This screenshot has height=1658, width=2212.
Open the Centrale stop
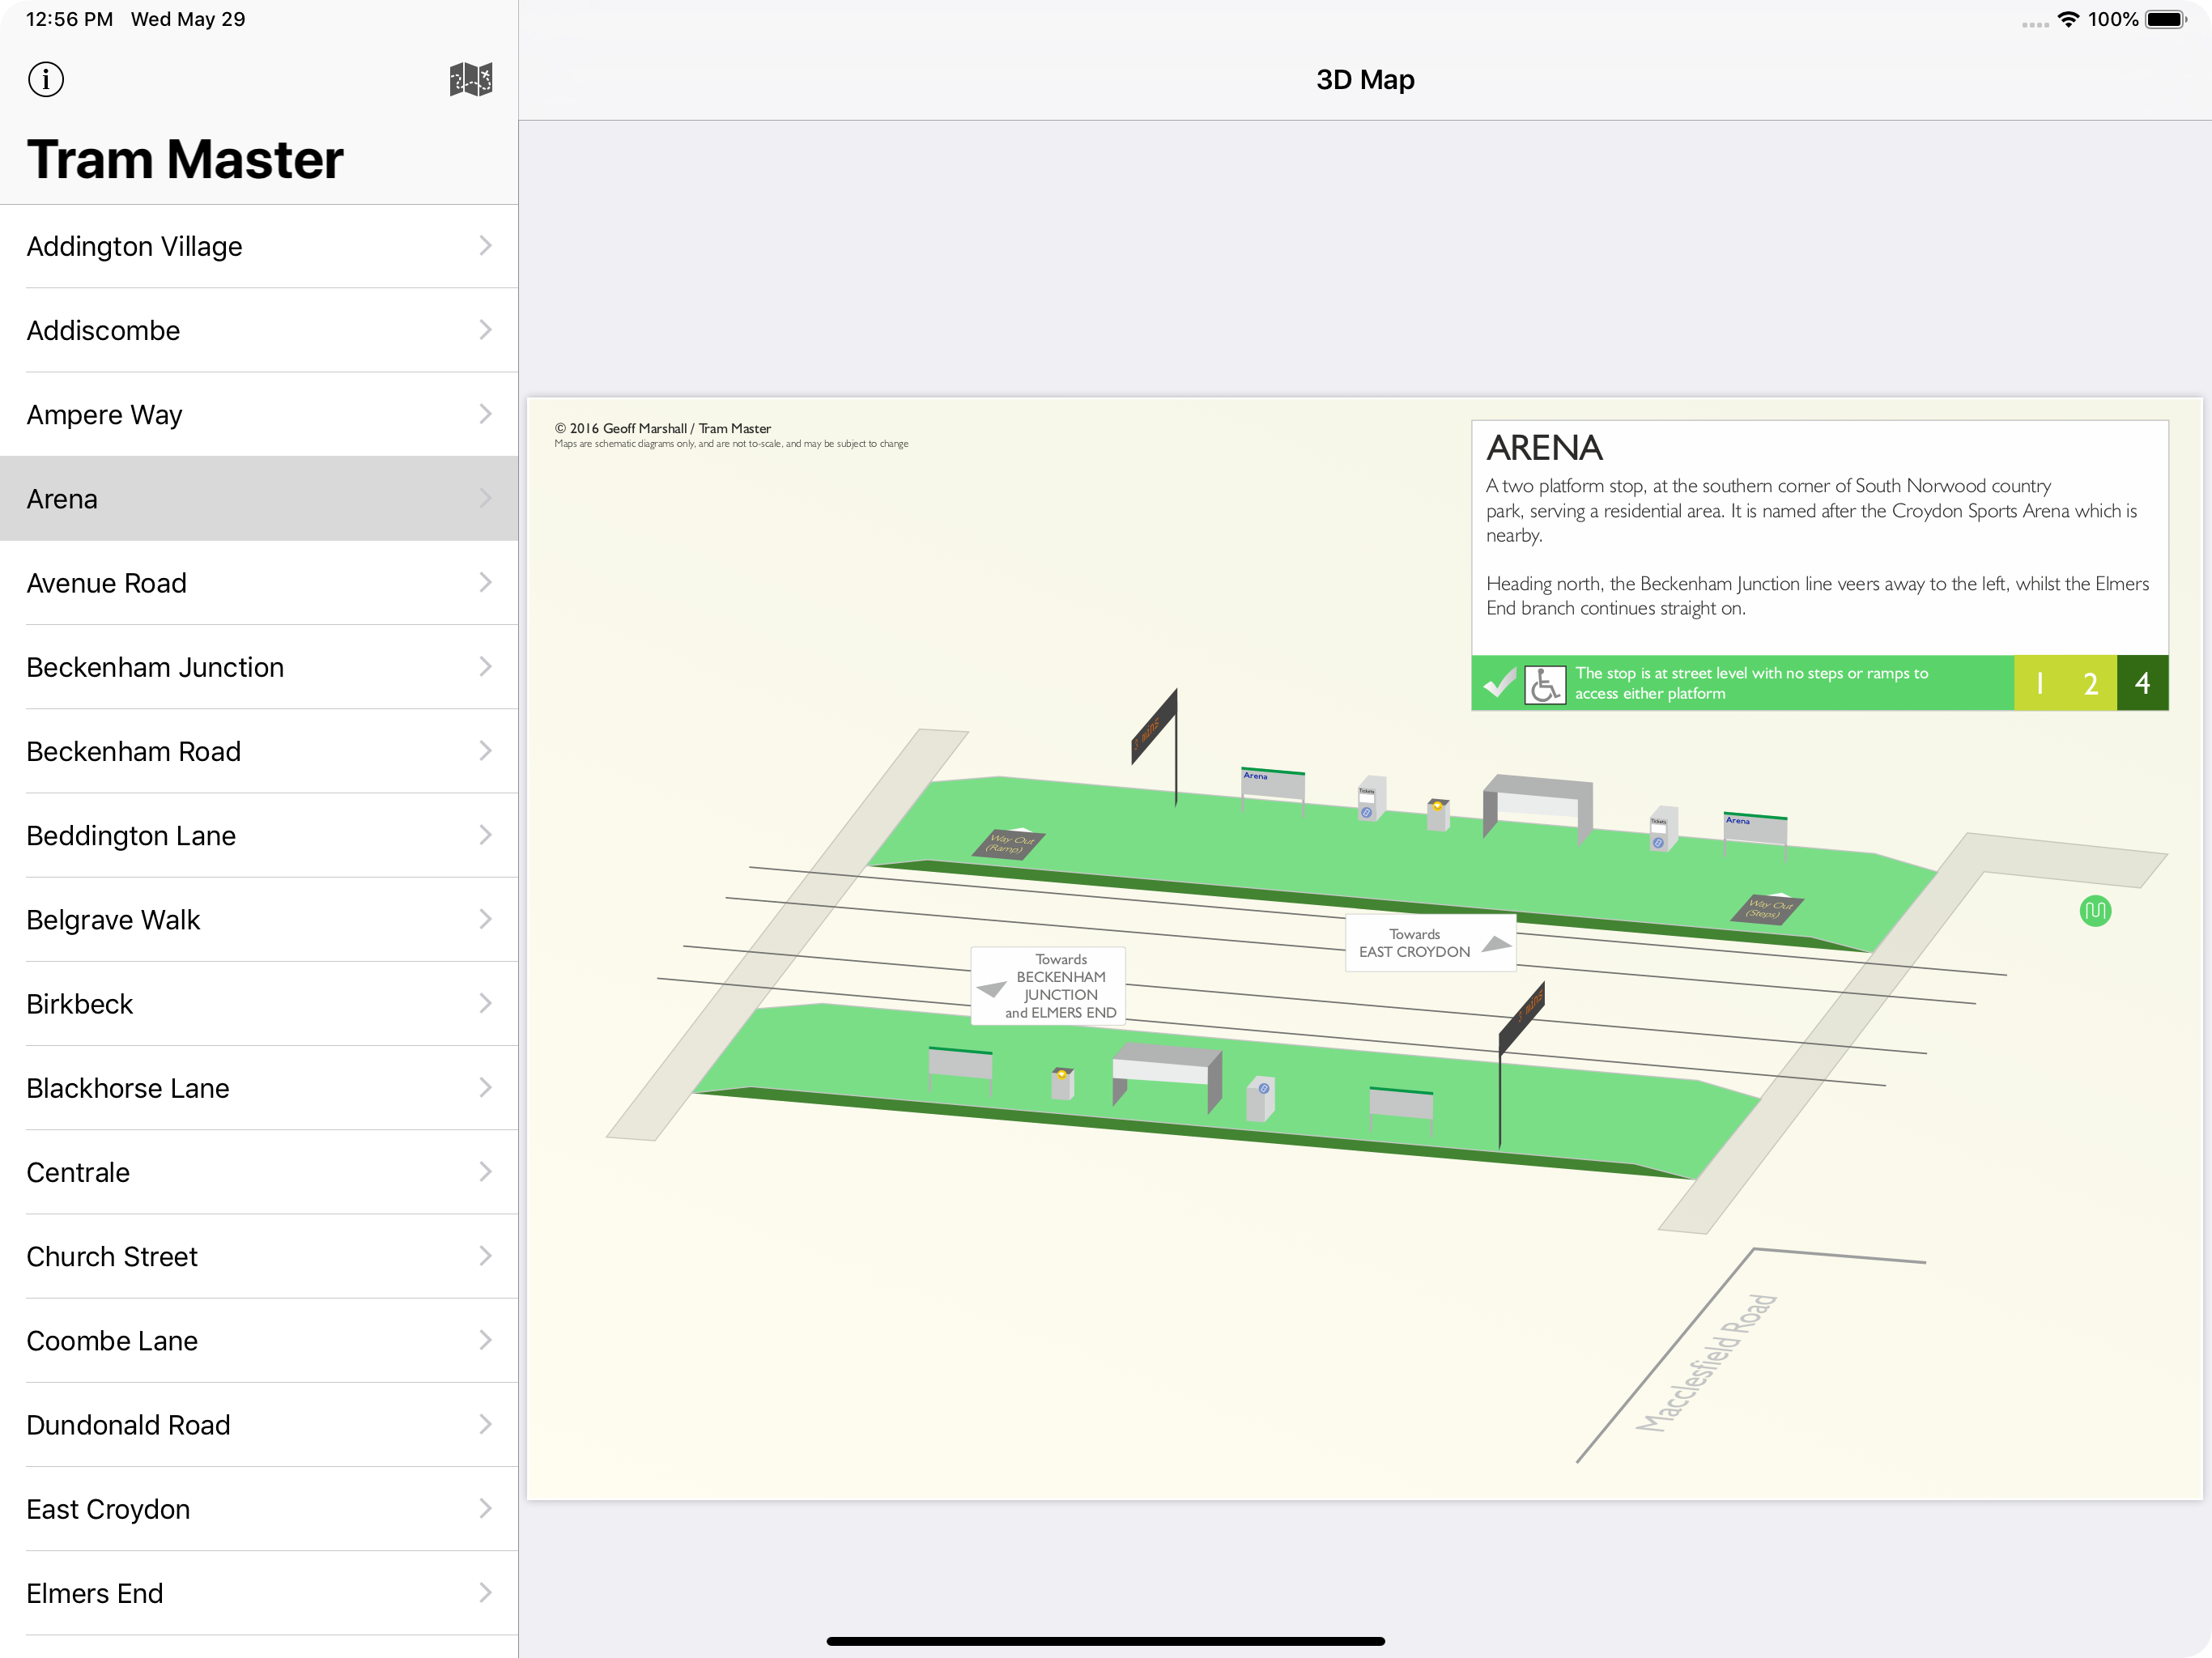259,1172
